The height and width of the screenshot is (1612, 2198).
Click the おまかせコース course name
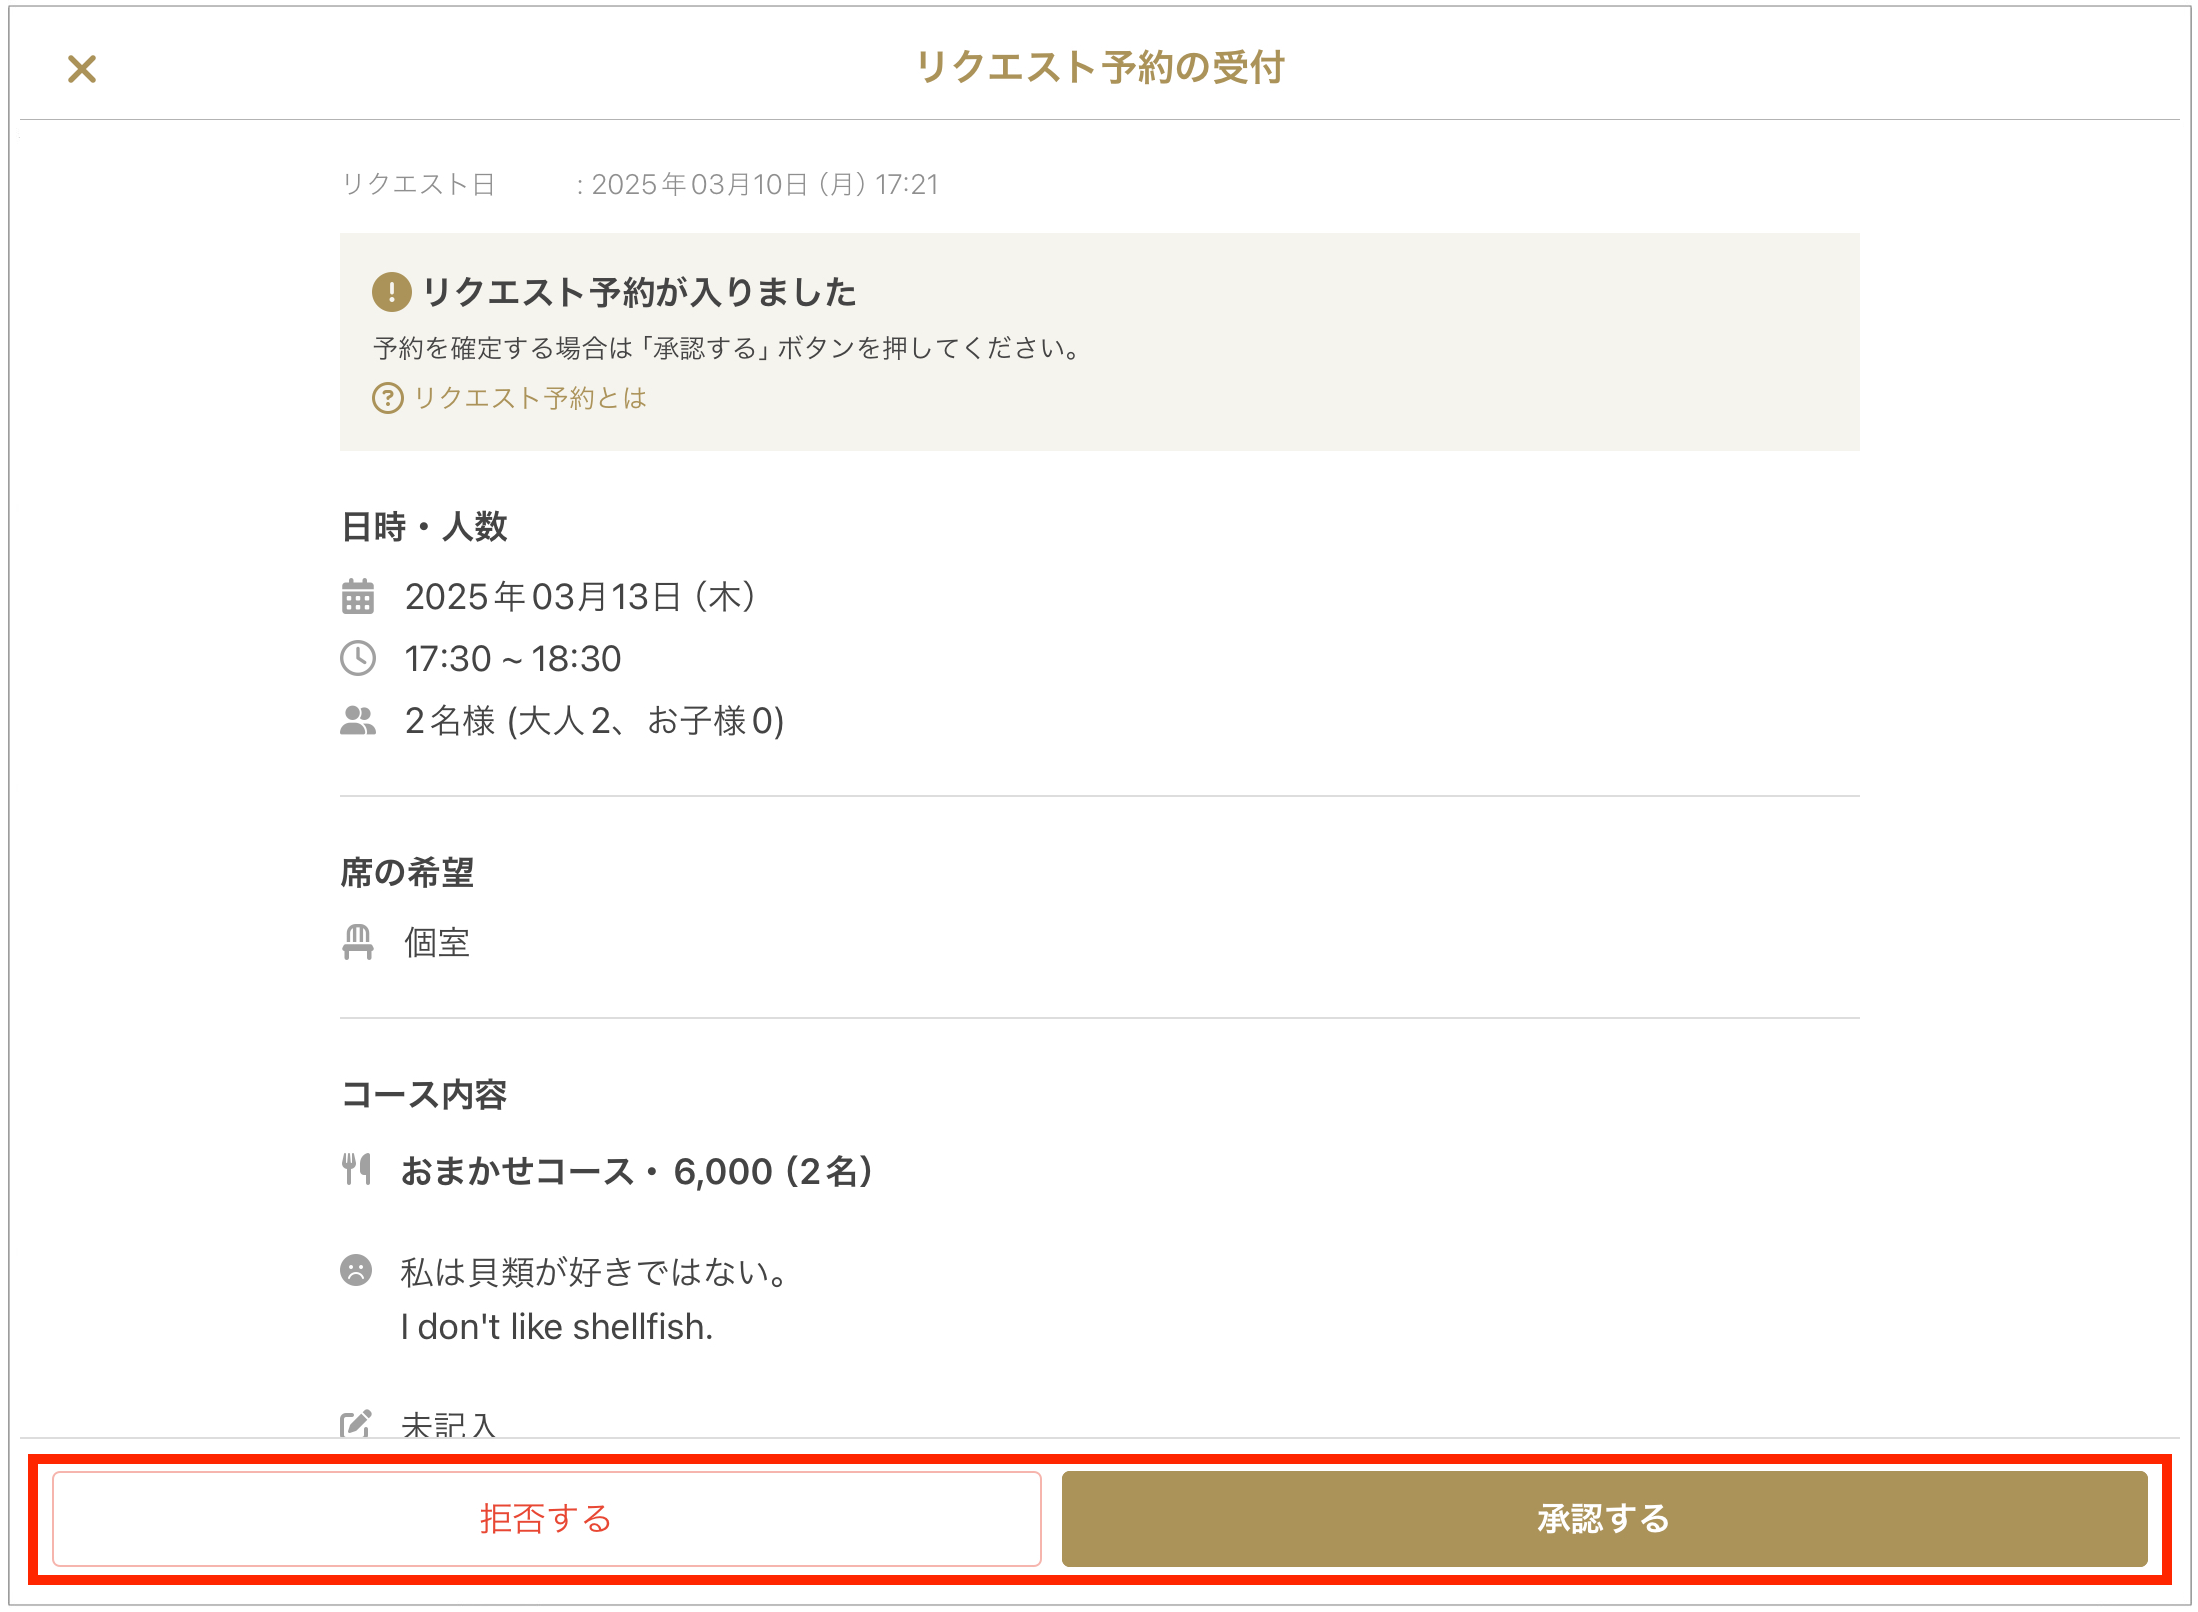click(x=517, y=1171)
